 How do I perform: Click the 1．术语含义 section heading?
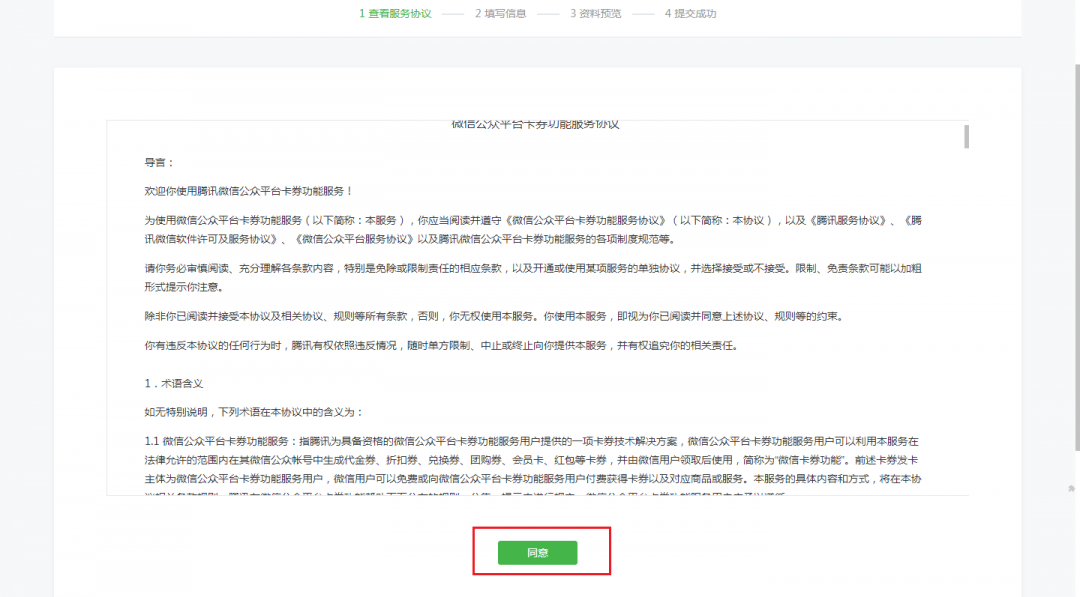coord(175,383)
